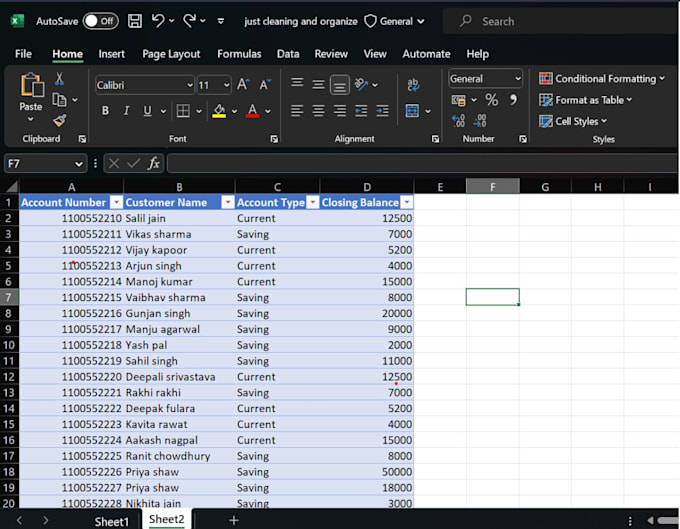
Task: Click Middle Align icon
Action: [x=318, y=84]
